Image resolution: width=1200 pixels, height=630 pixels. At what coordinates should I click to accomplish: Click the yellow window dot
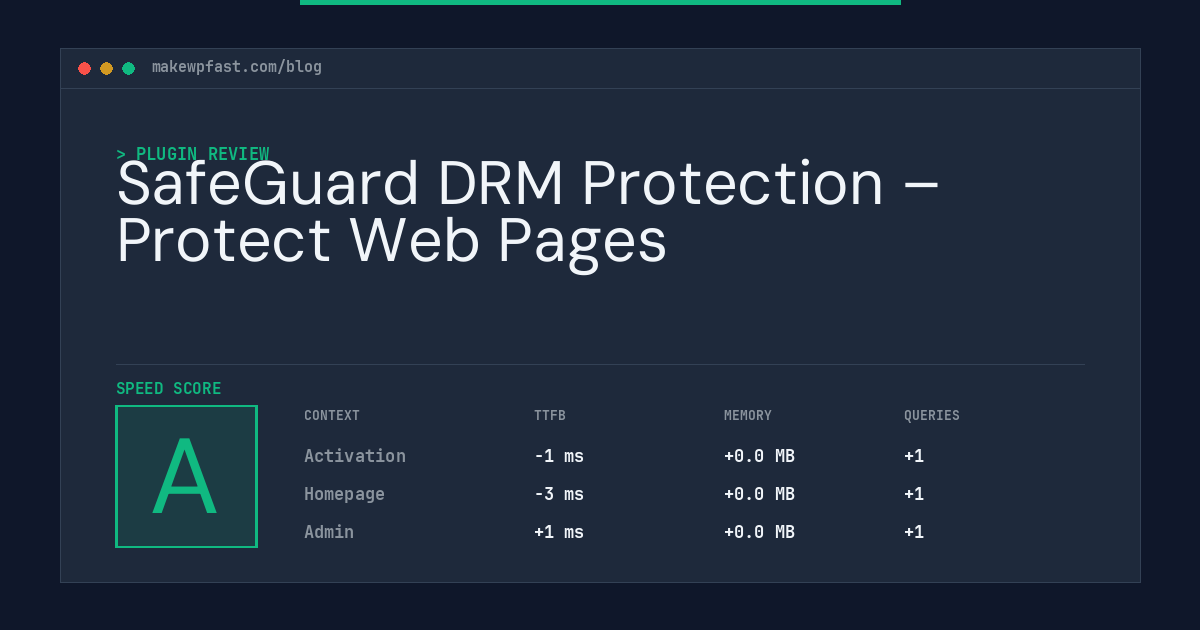click(106, 68)
